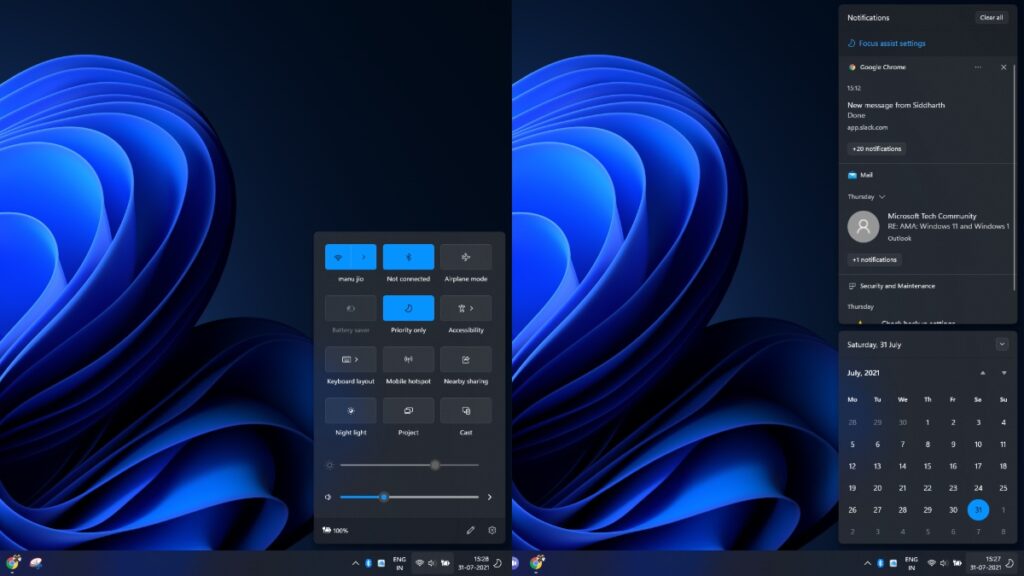1024x576 pixels.
Task: Clear all notifications
Action: click(990, 17)
